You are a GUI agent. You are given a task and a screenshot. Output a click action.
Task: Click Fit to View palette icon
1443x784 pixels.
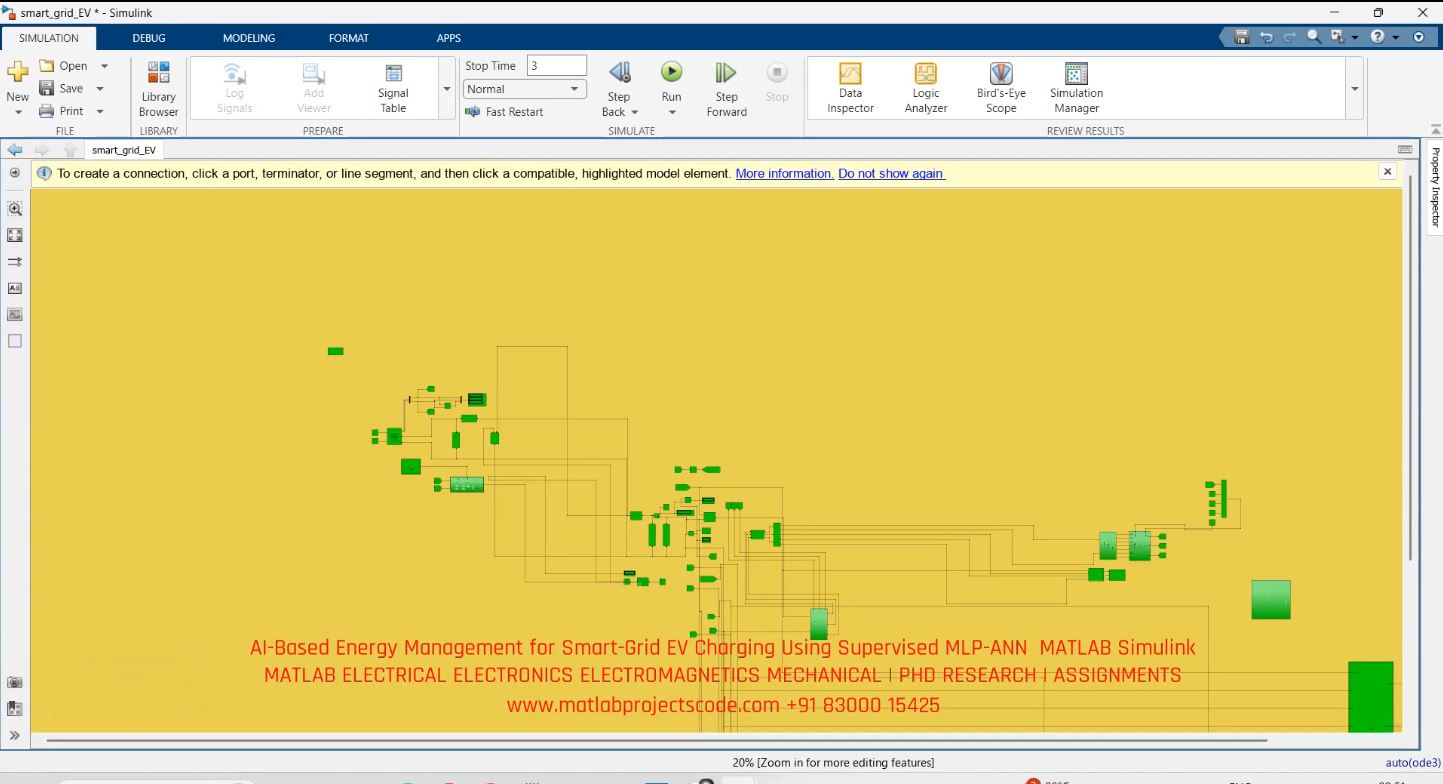pos(14,235)
